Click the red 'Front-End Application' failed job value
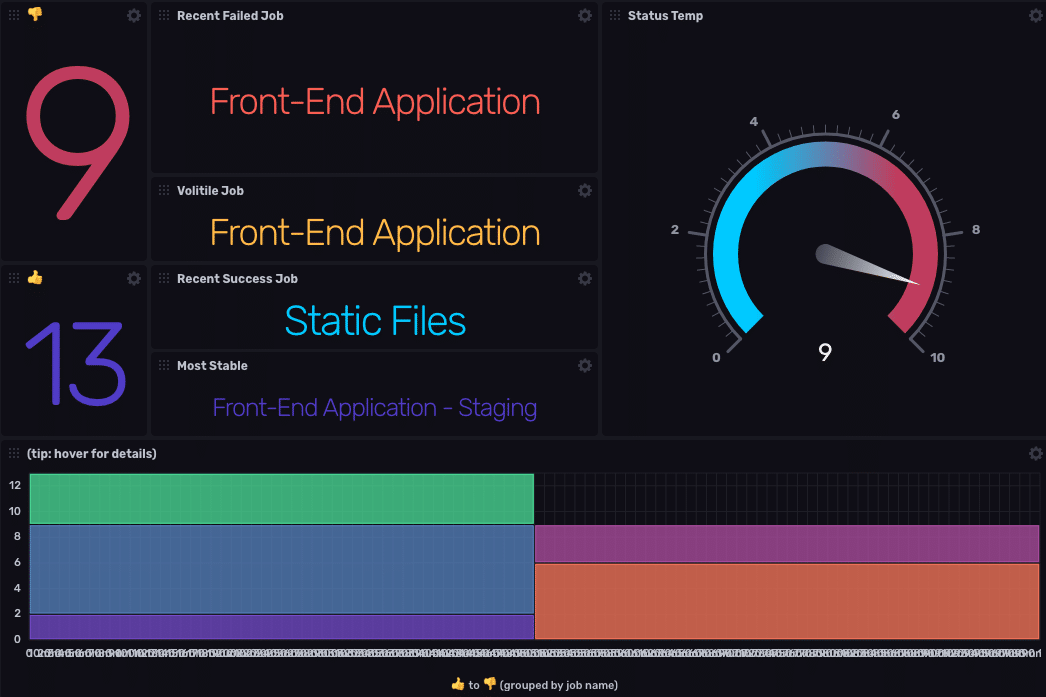 point(375,102)
